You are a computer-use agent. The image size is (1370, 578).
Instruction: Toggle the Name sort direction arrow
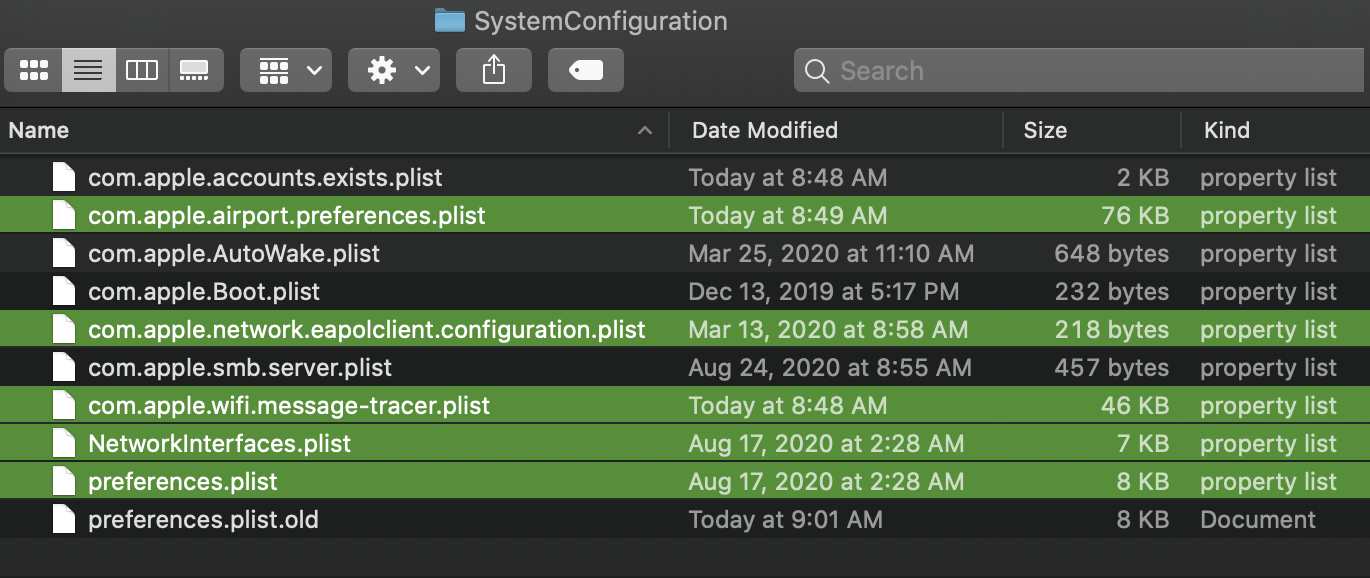[645, 131]
